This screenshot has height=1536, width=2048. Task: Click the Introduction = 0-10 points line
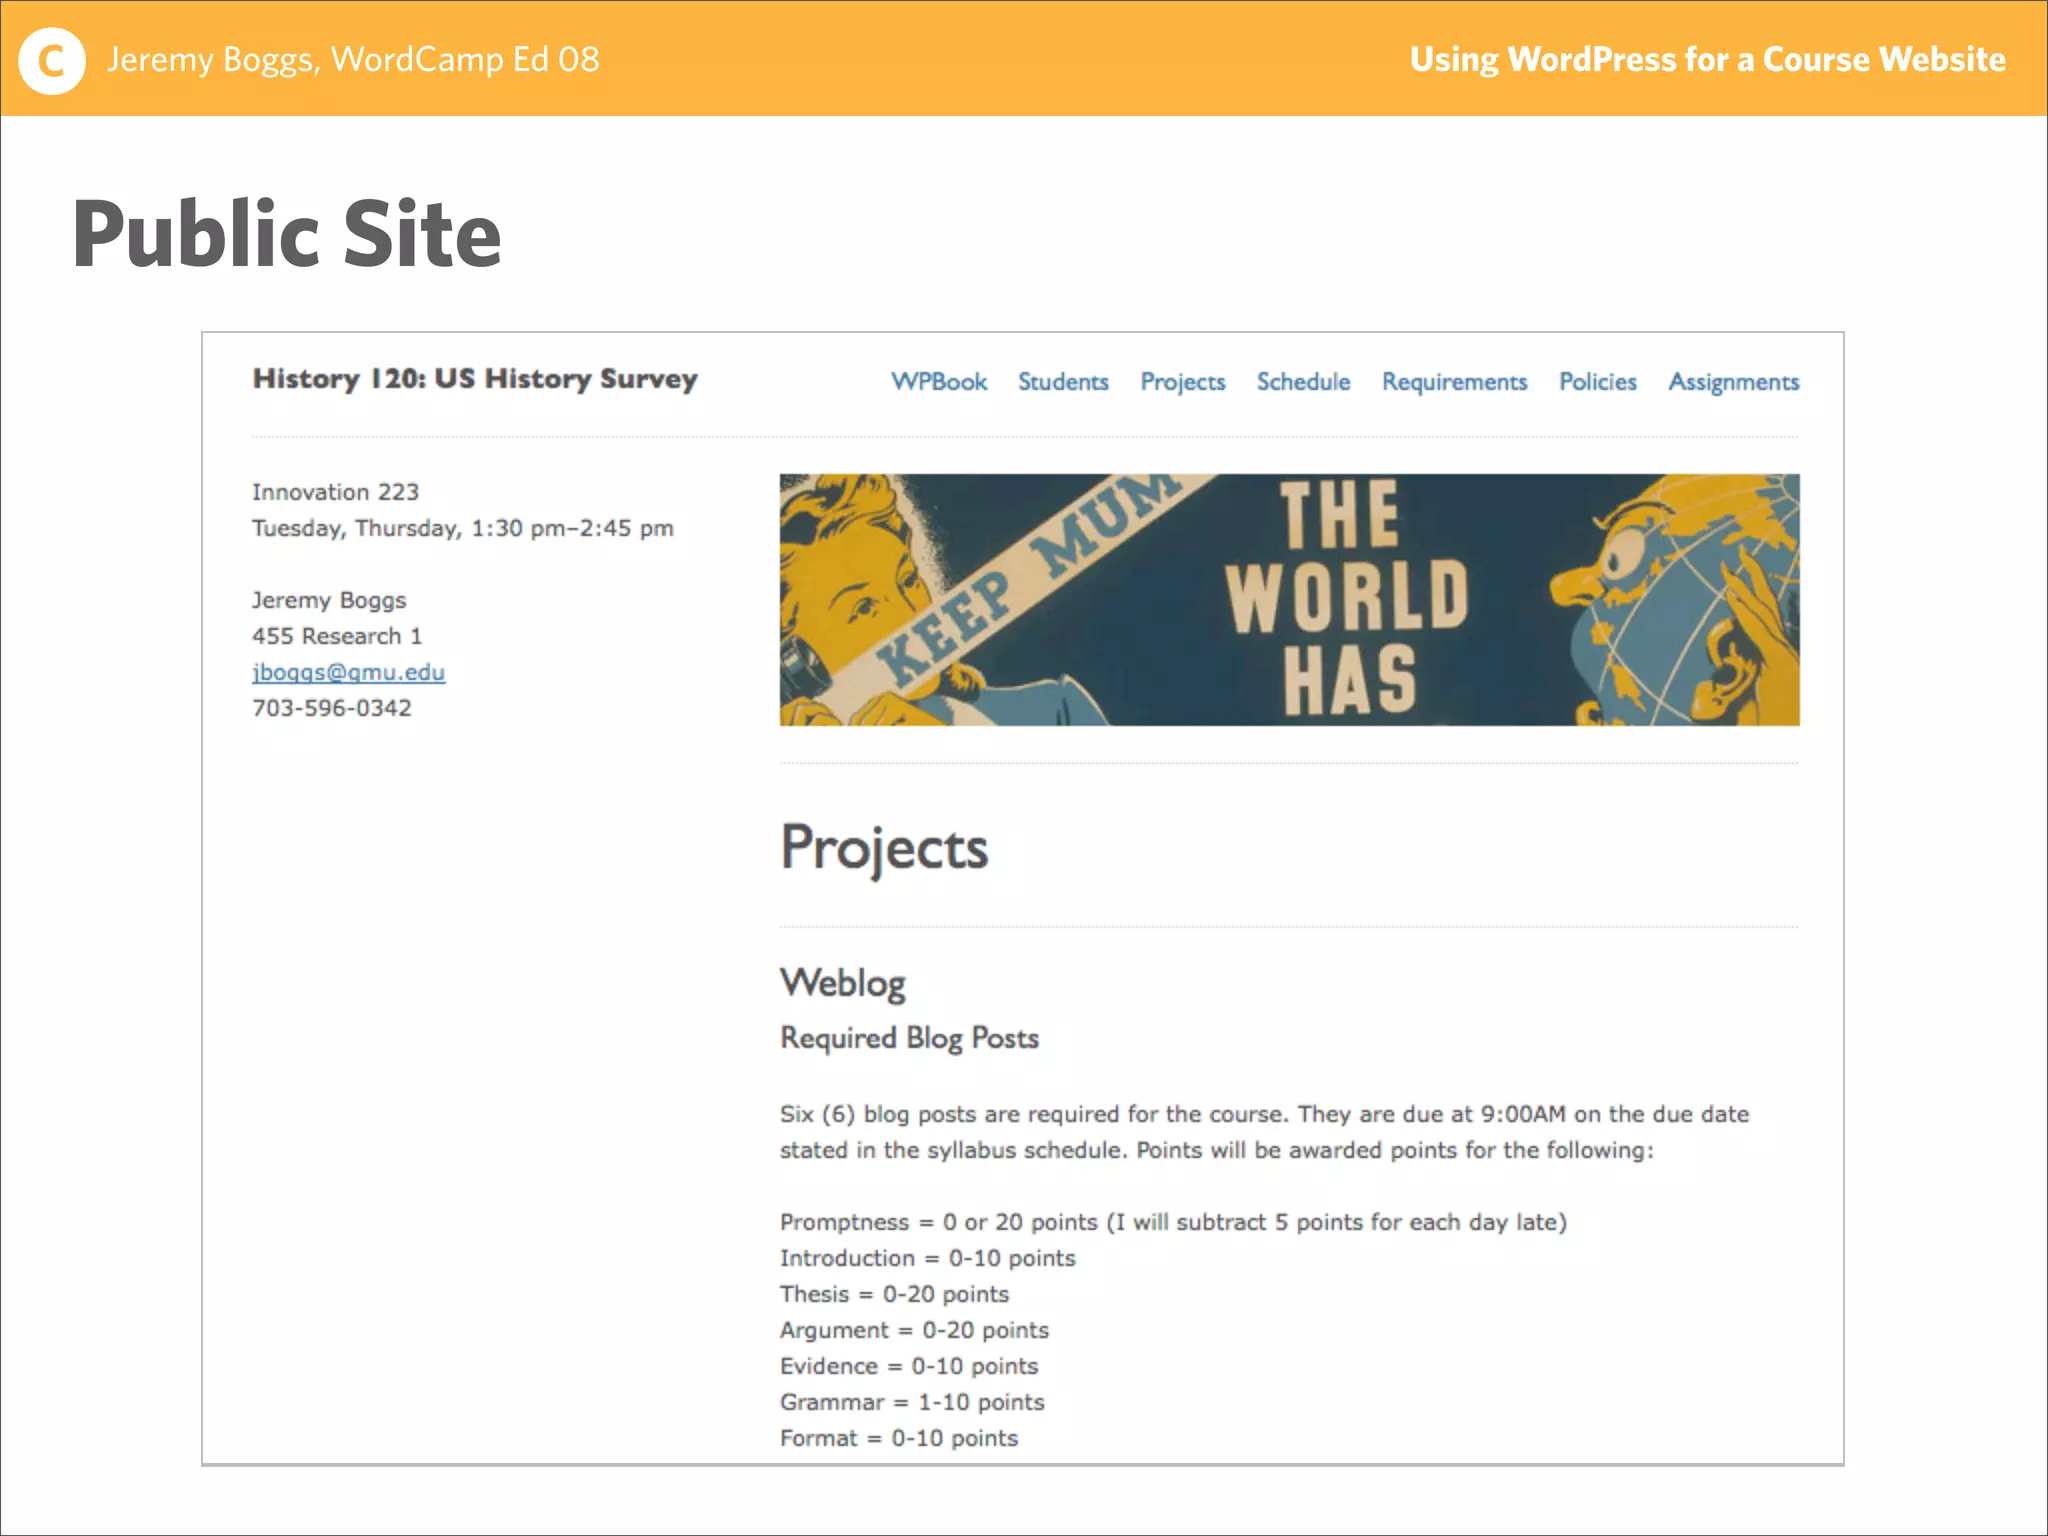point(928,1258)
